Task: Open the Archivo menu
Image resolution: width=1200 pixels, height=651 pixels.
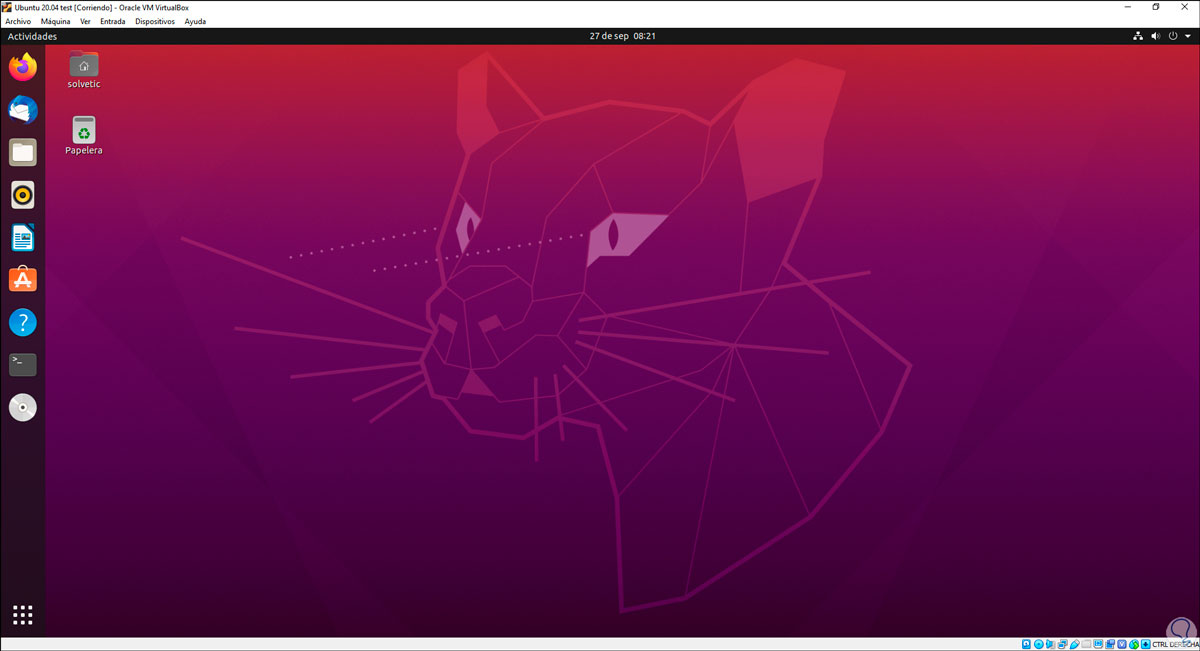Action: pos(18,21)
